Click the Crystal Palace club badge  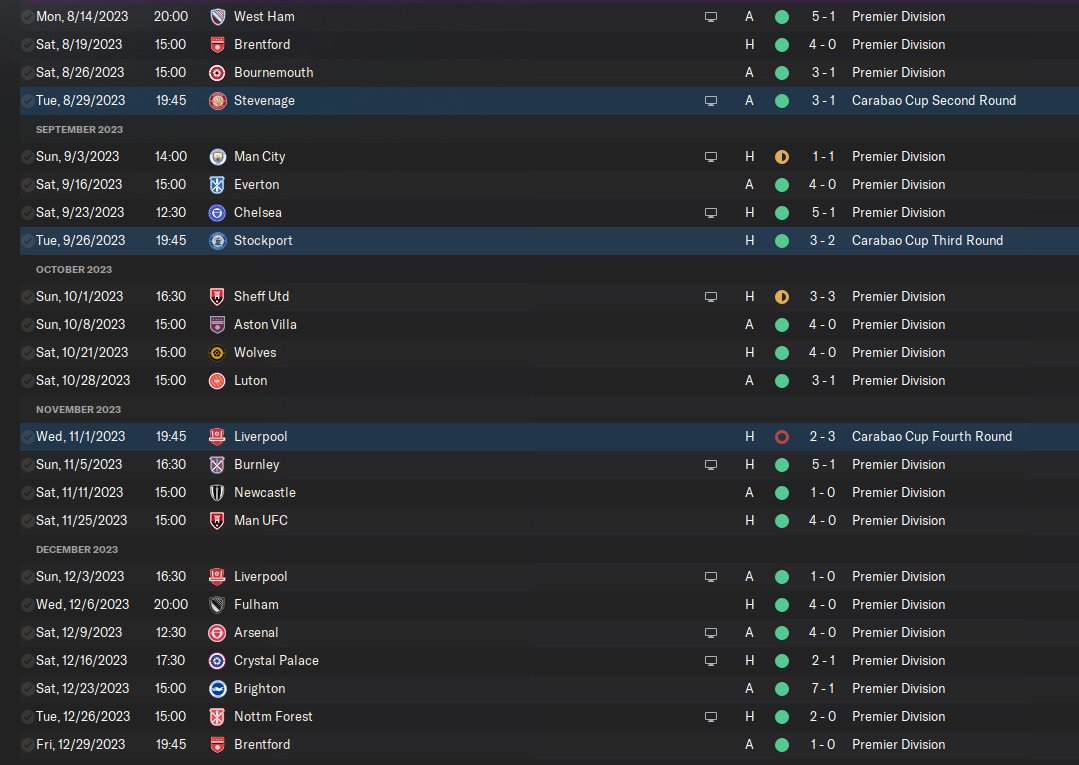click(x=217, y=661)
